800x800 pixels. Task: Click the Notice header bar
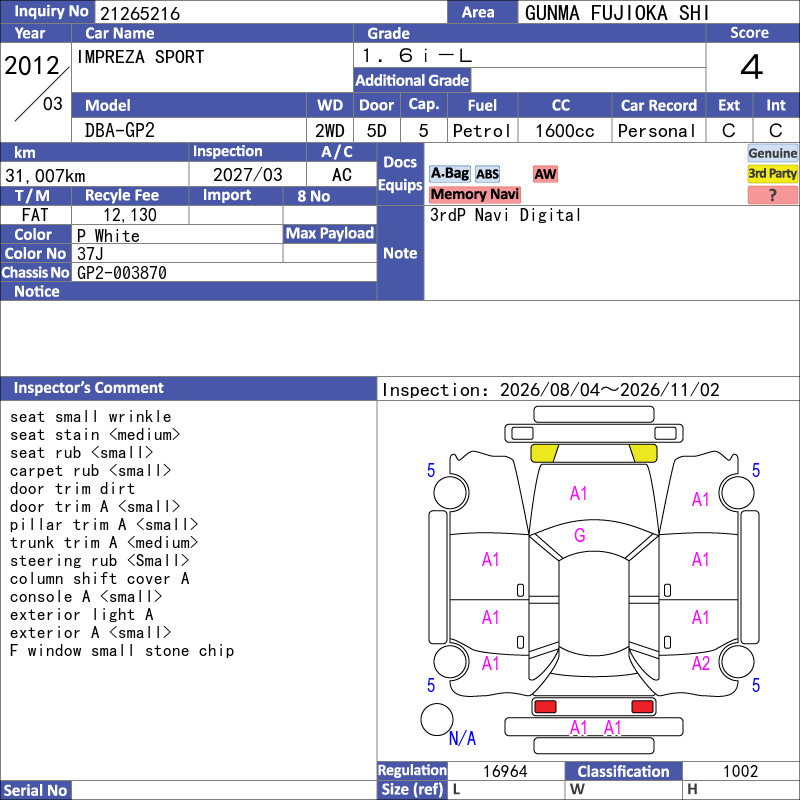188,291
